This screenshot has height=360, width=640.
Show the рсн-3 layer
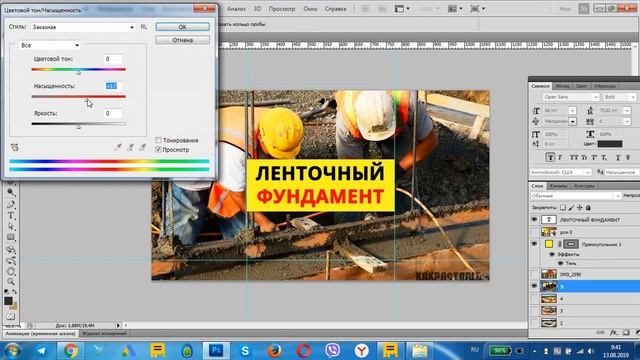point(534,232)
